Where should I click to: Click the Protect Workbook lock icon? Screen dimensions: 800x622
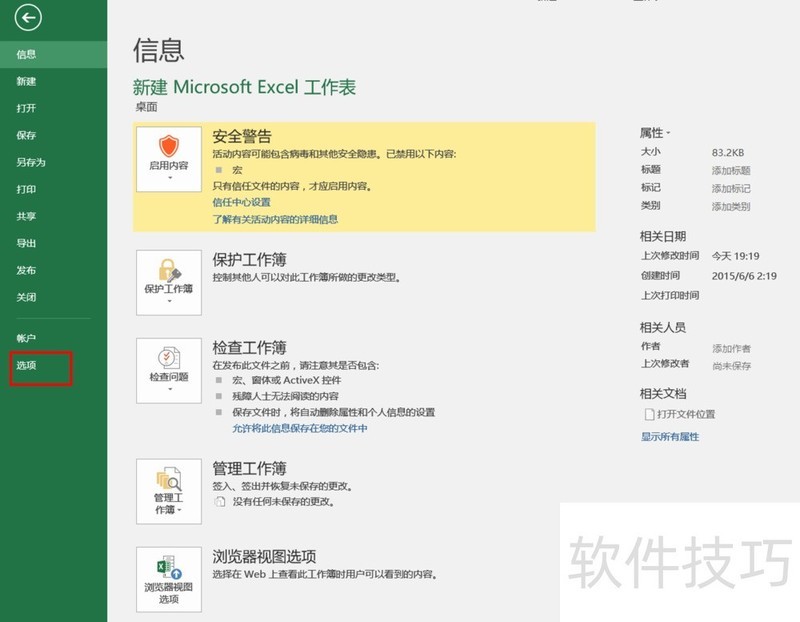pos(169,269)
